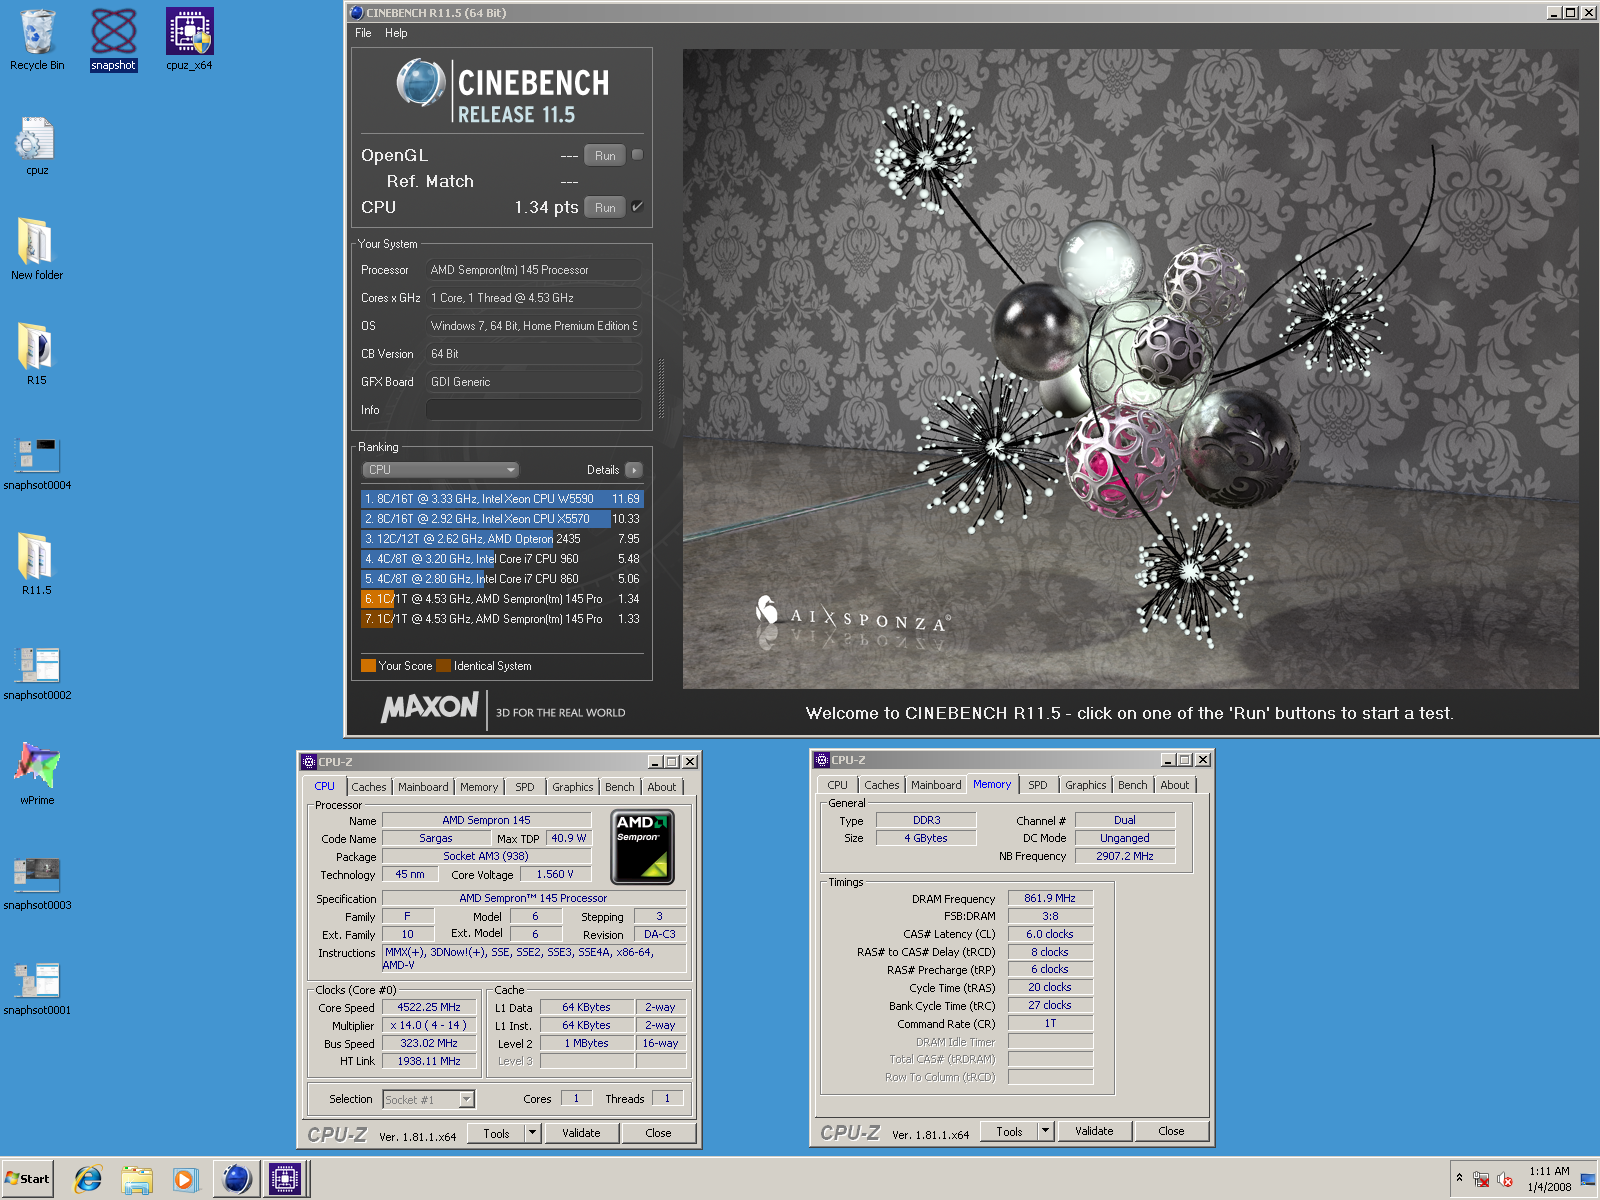Viewport: 1600px width, 1200px height.
Task: Select the snaphsot0001 image icon
Action: tap(37, 989)
